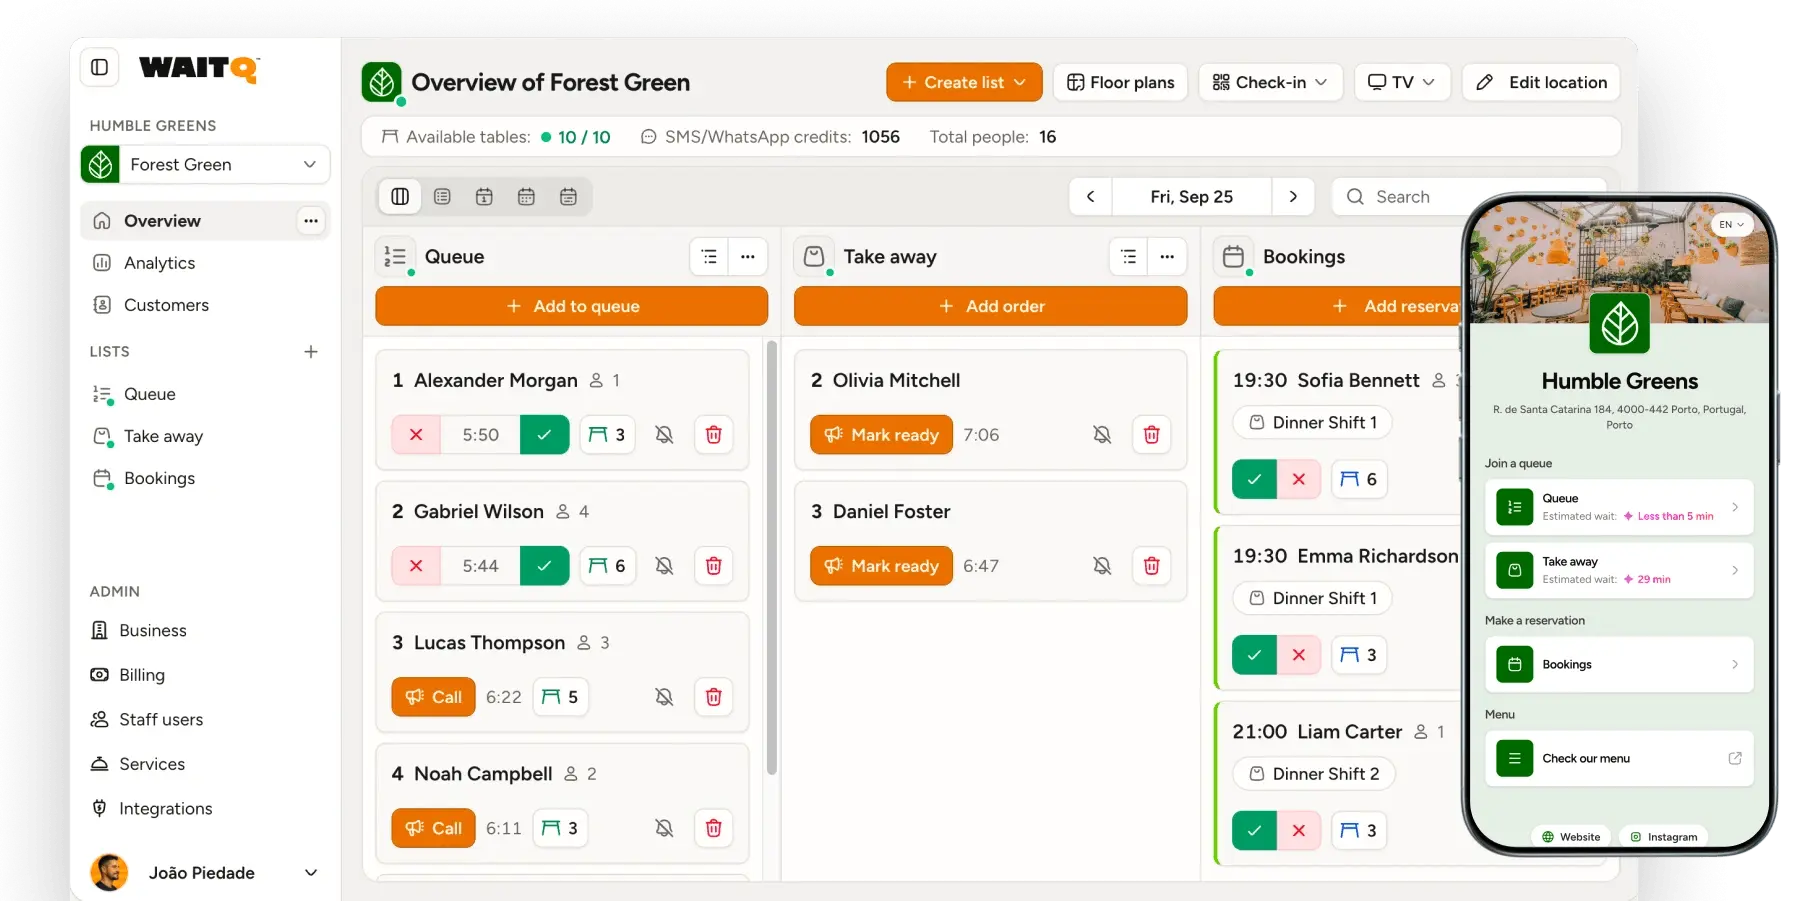The image size is (1803, 901).
Task: Expand João Piedade user menu
Action: coord(205,873)
